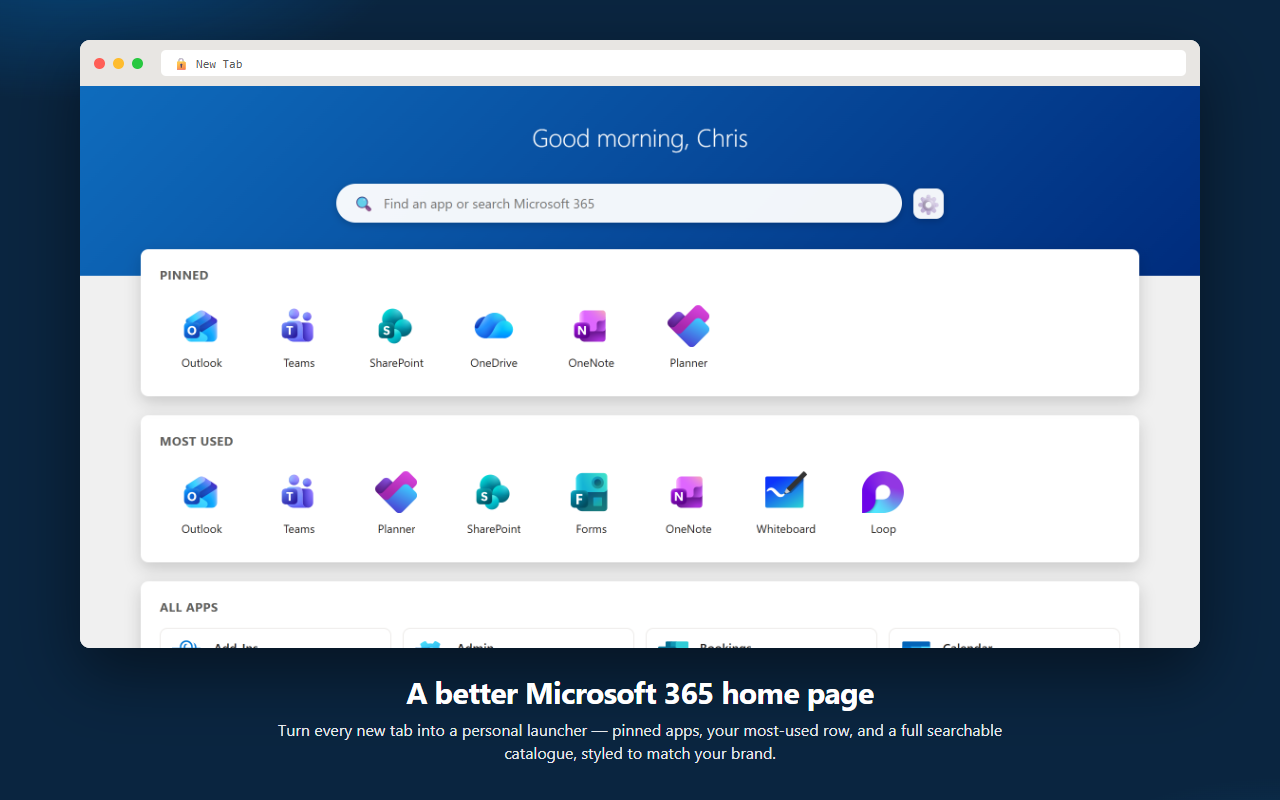Image resolution: width=1280 pixels, height=800 pixels.
Task: Launch the Whiteboard app
Action: tap(786, 503)
